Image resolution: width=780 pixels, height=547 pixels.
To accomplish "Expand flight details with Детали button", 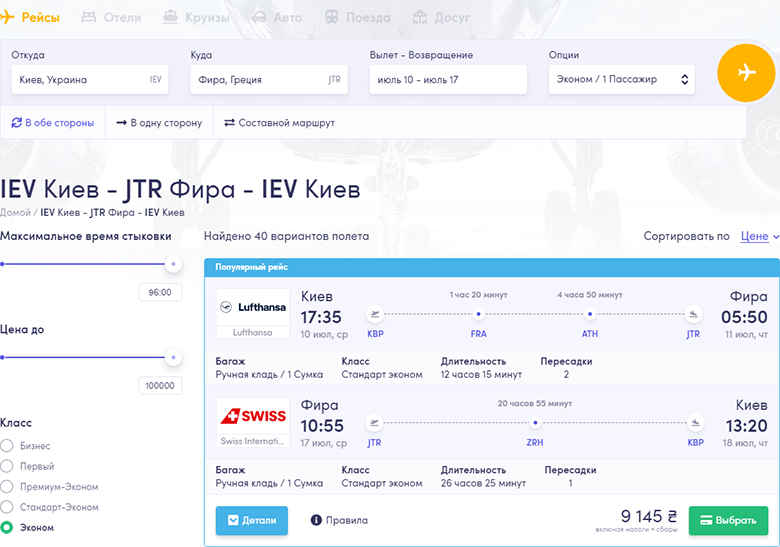I will point(252,521).
